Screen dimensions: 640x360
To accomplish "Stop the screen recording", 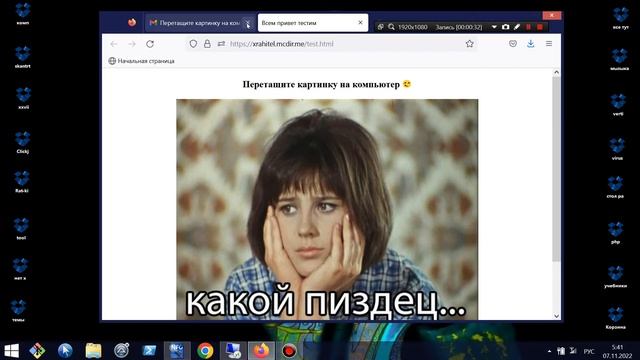I will (540, 27).
